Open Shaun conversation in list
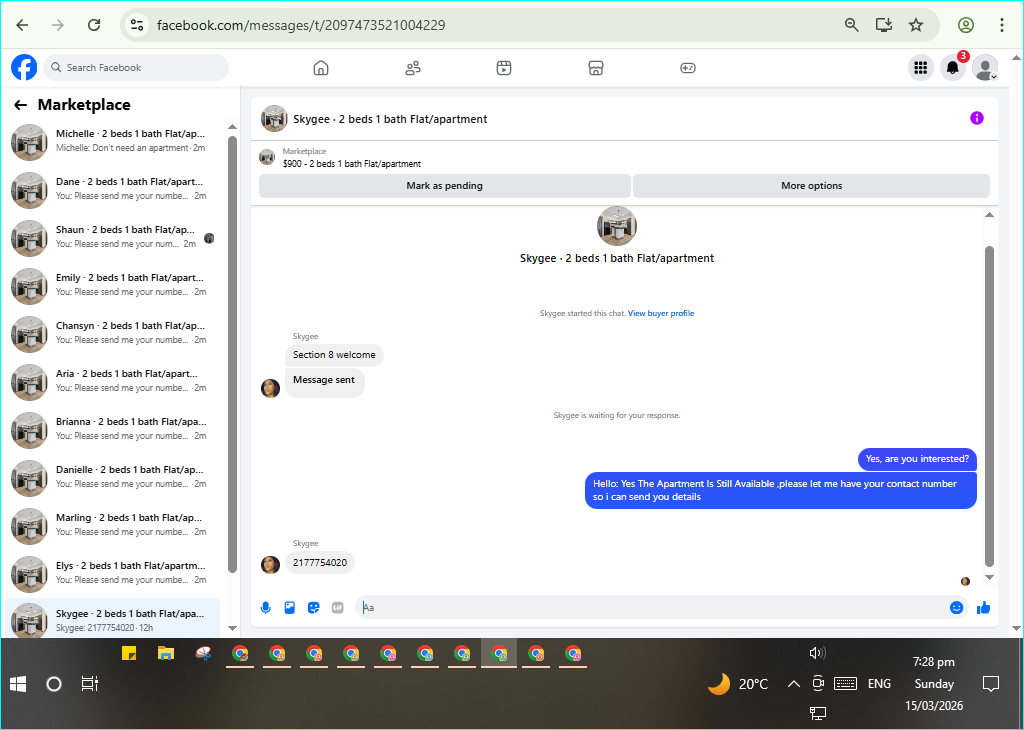The width and height of the screenshot is (1024, 730). [x=112, y=237]
